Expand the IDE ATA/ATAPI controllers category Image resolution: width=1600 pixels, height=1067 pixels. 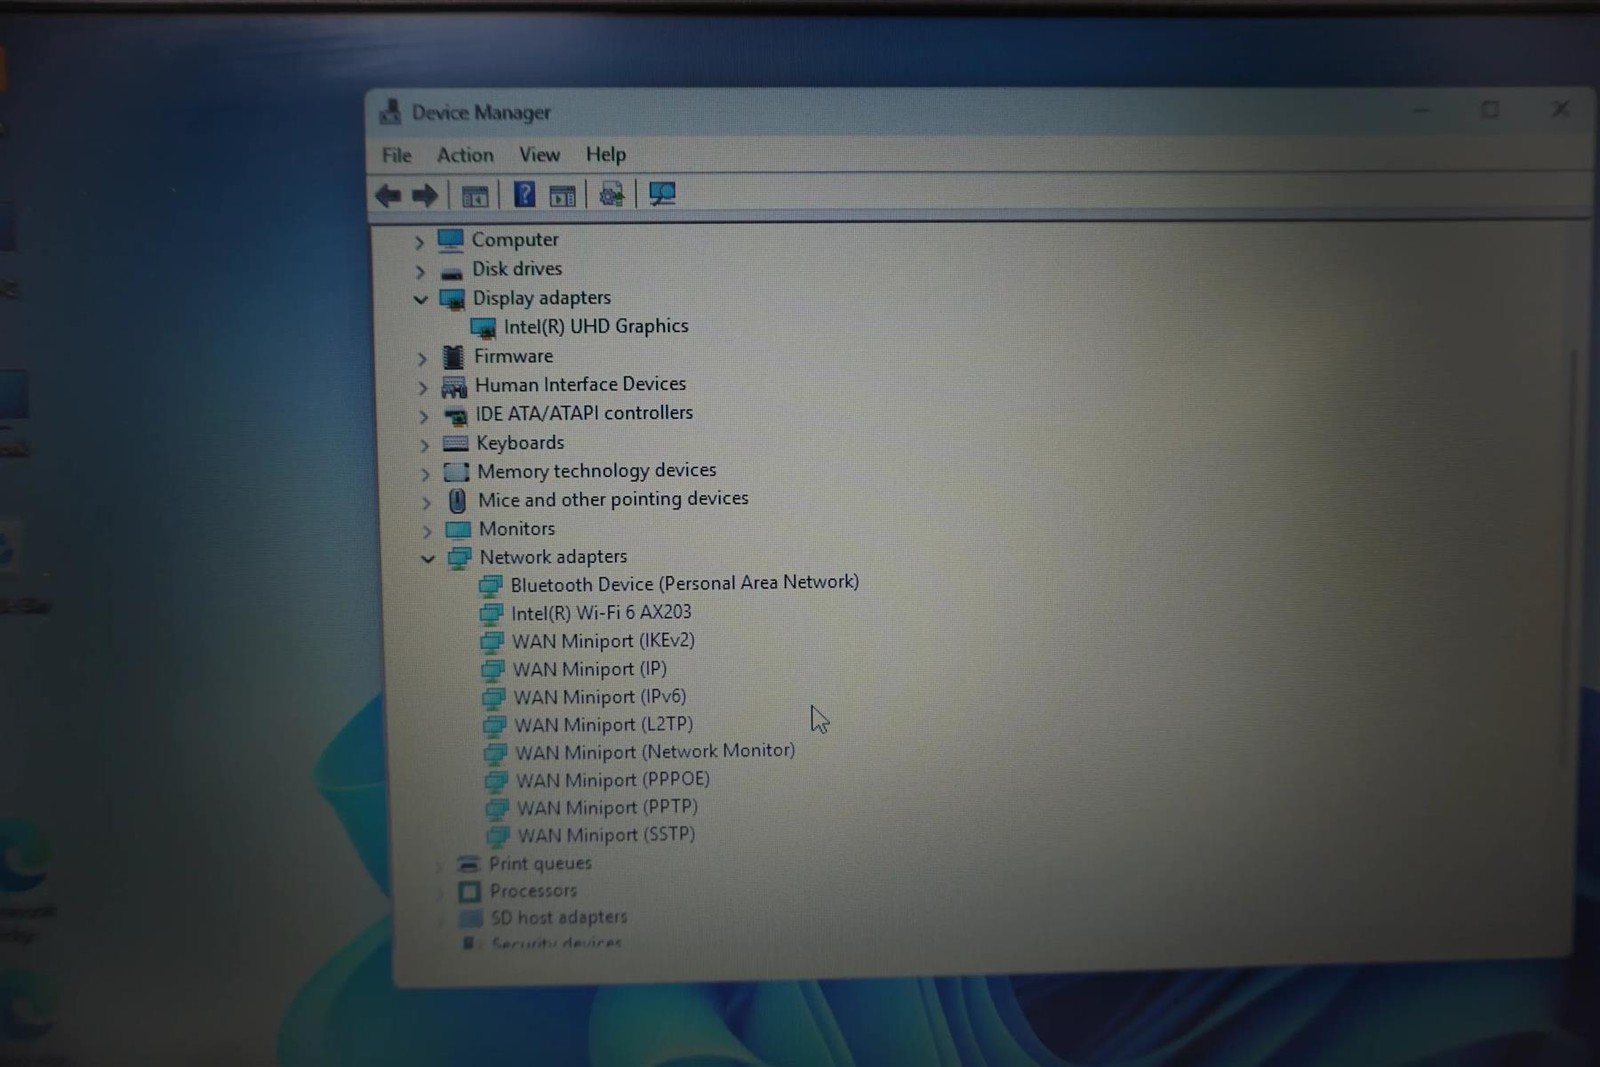tap(424, 415)
